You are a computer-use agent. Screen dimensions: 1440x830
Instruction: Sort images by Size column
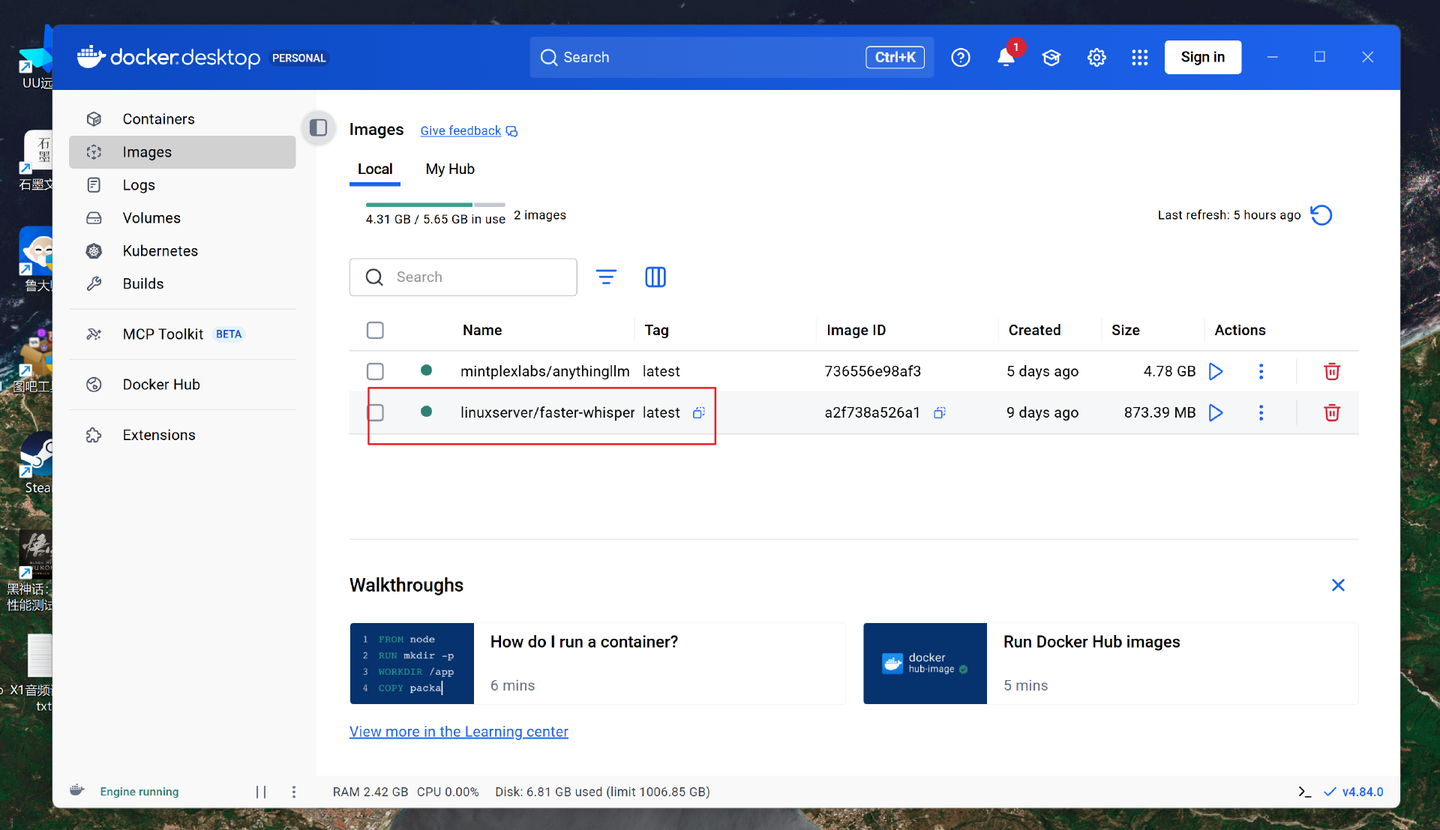[1126, 331]
